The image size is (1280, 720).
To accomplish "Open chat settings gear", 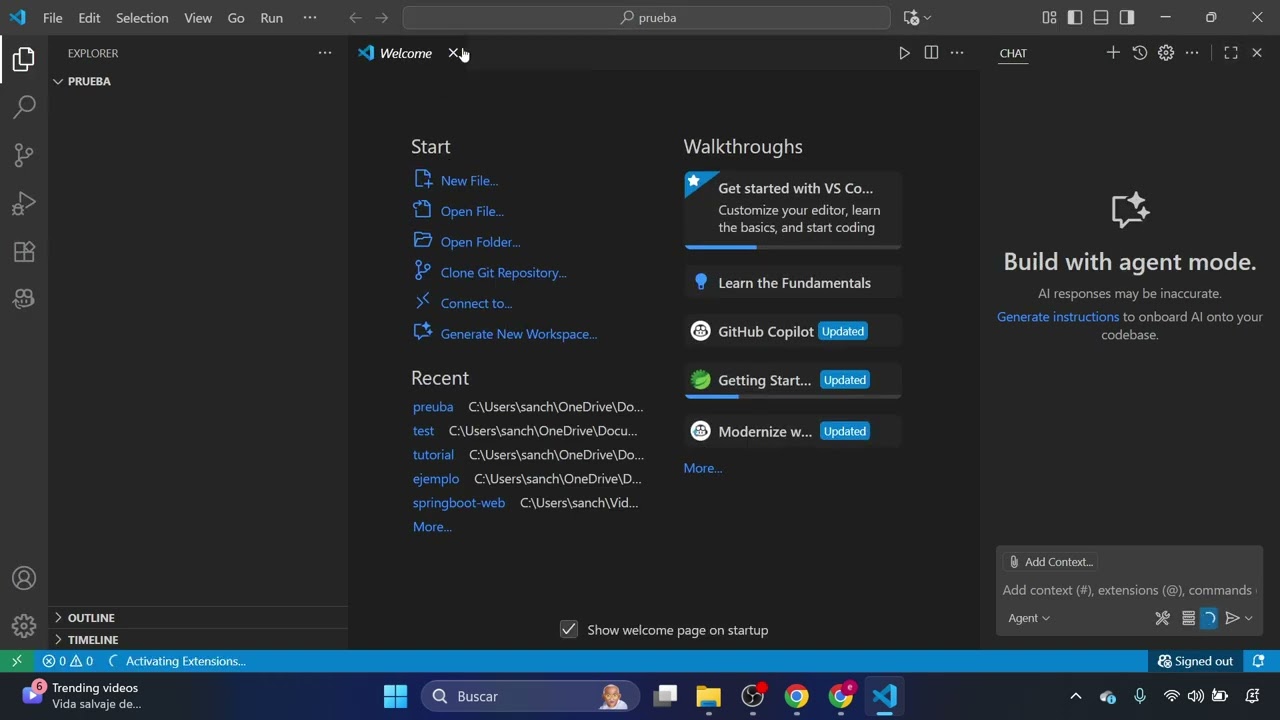I will [1166, 53].
